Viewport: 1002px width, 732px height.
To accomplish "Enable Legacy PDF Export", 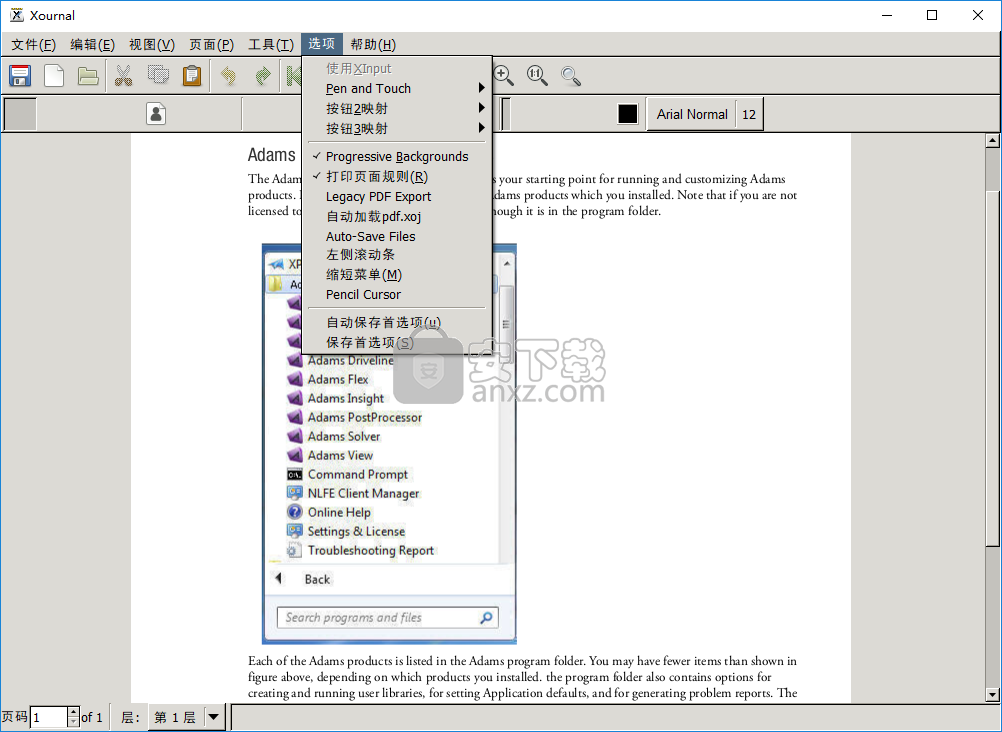I will [397, 196].
